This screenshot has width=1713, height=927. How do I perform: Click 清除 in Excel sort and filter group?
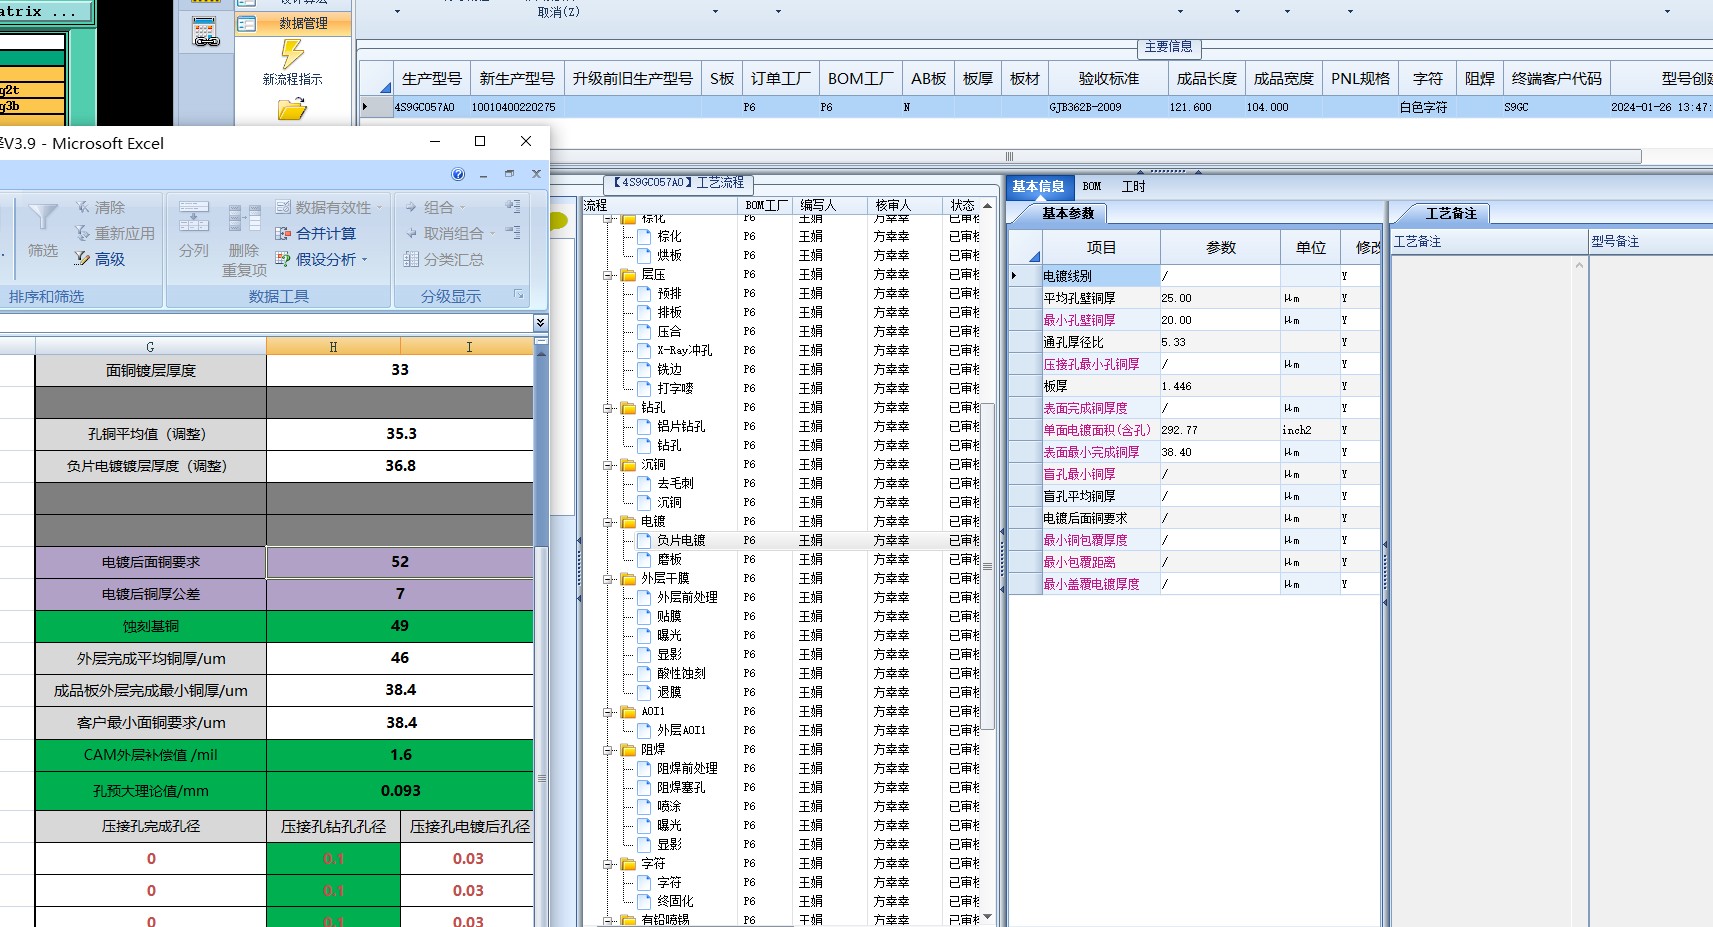coord(100,207)
